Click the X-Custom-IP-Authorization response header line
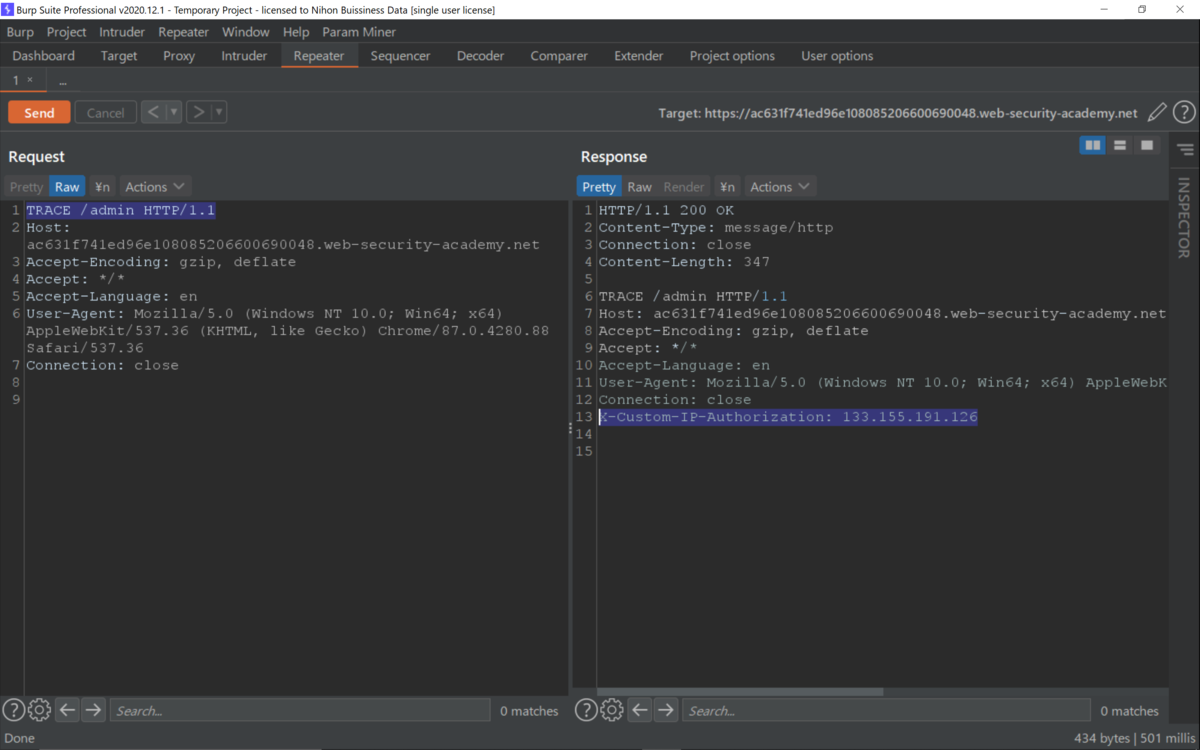Screen dimensions: 1200x750 click(788, 417)
